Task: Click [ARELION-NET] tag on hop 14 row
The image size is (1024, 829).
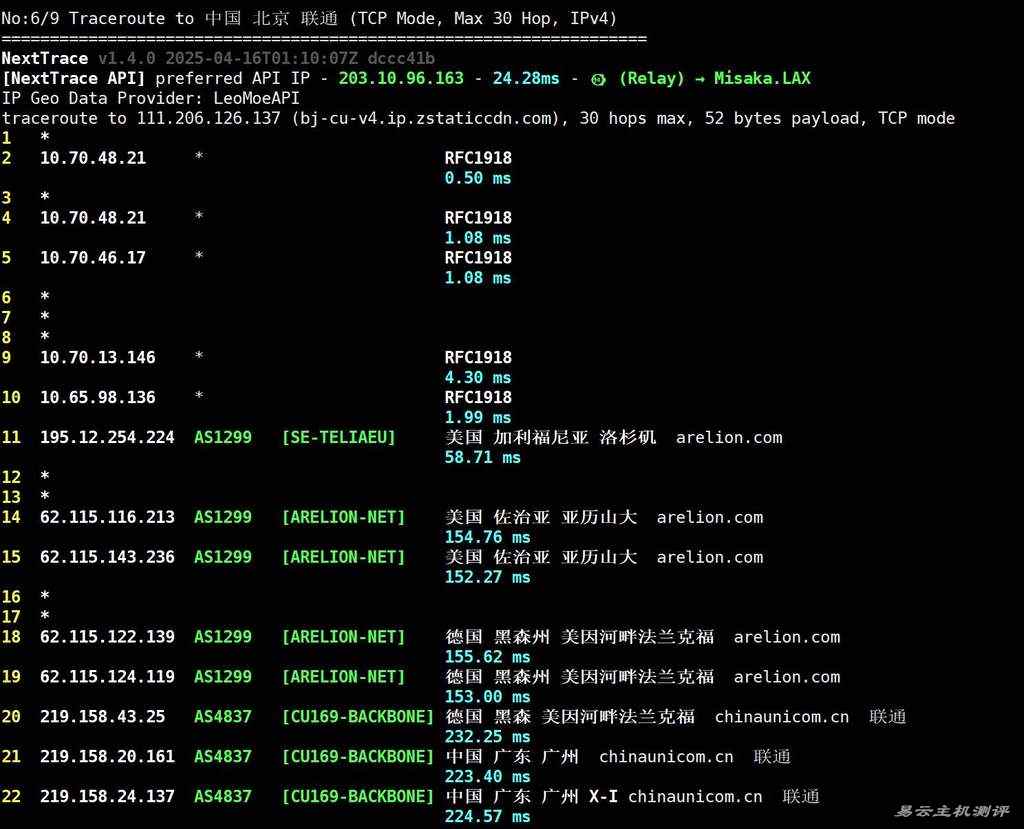Action: [x=344, y=517]
